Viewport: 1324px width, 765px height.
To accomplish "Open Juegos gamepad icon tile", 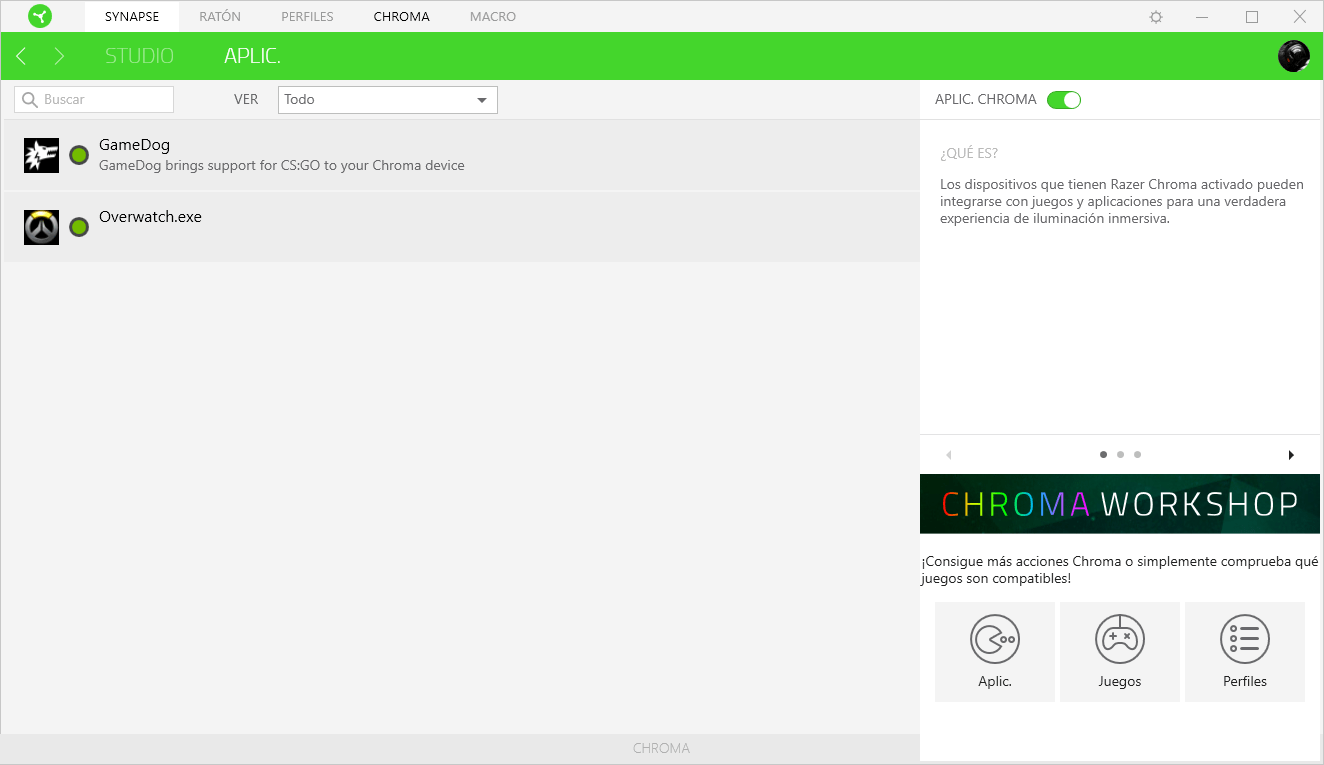I will 1120,652.
